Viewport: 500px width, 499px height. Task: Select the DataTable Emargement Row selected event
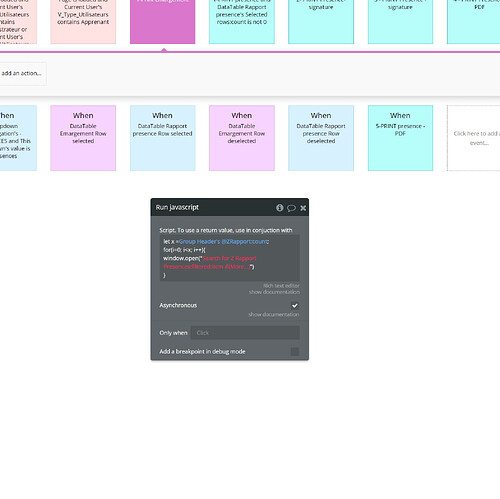(x=83, y=138)
